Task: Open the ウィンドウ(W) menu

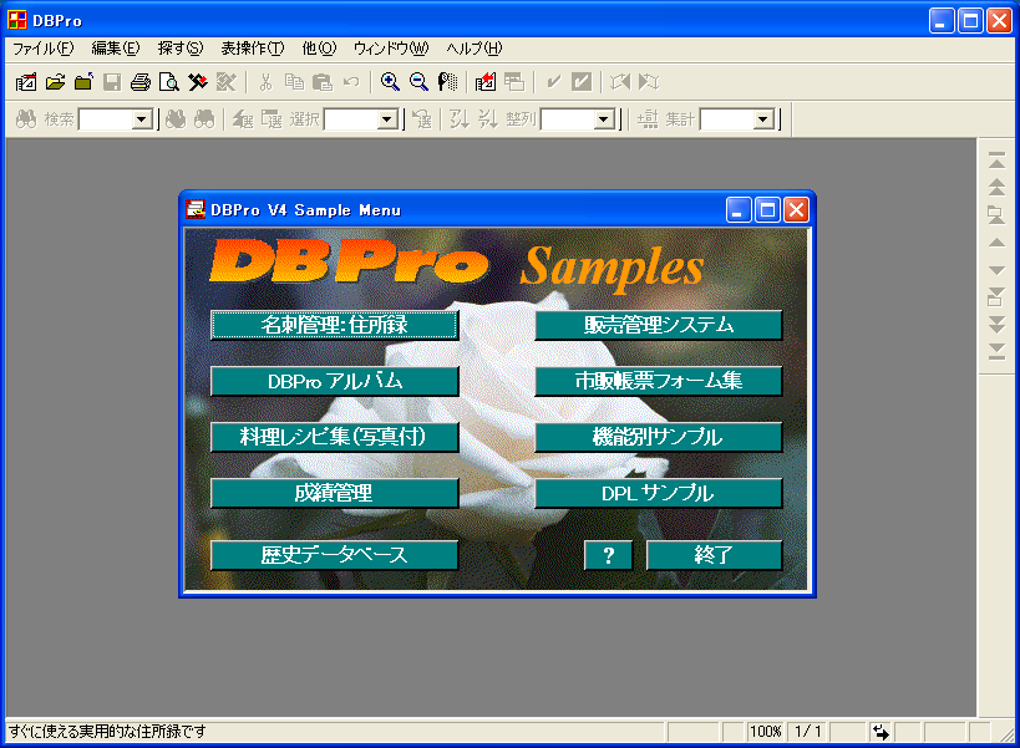Action: point(391,49)
